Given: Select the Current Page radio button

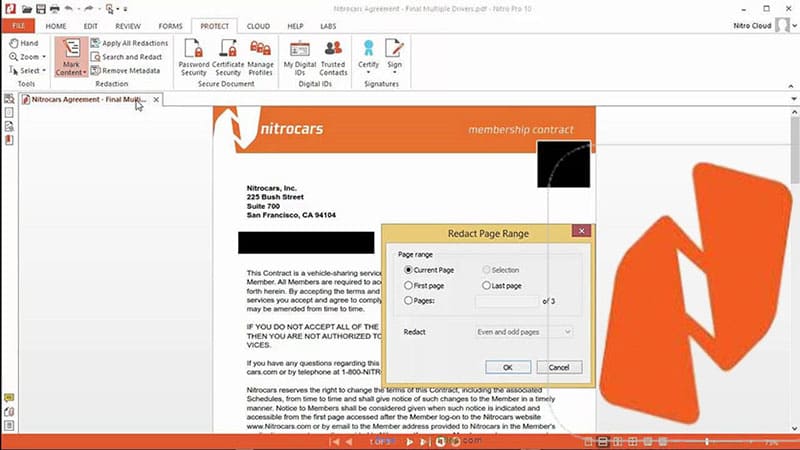Looking at the screenshot, I should [408, 270].
